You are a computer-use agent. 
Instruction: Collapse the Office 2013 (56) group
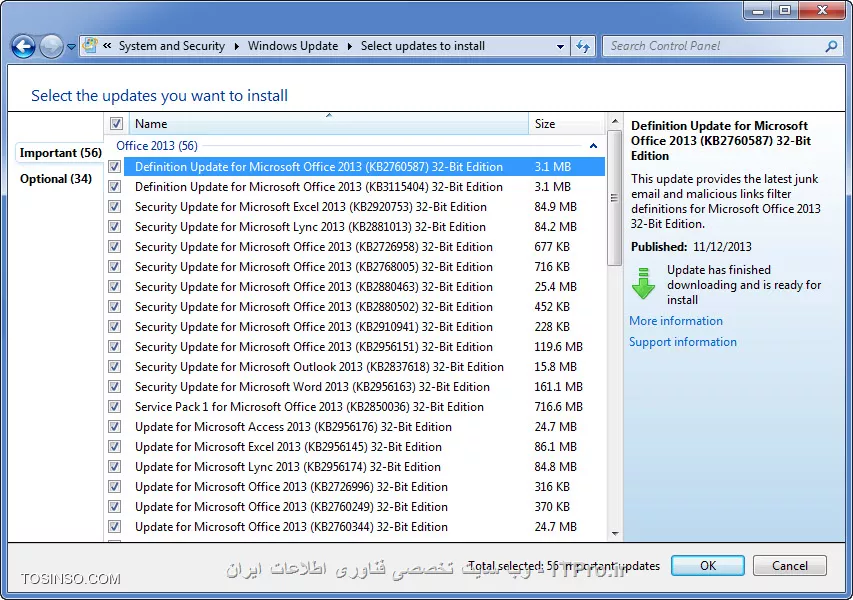coord(593,146)
